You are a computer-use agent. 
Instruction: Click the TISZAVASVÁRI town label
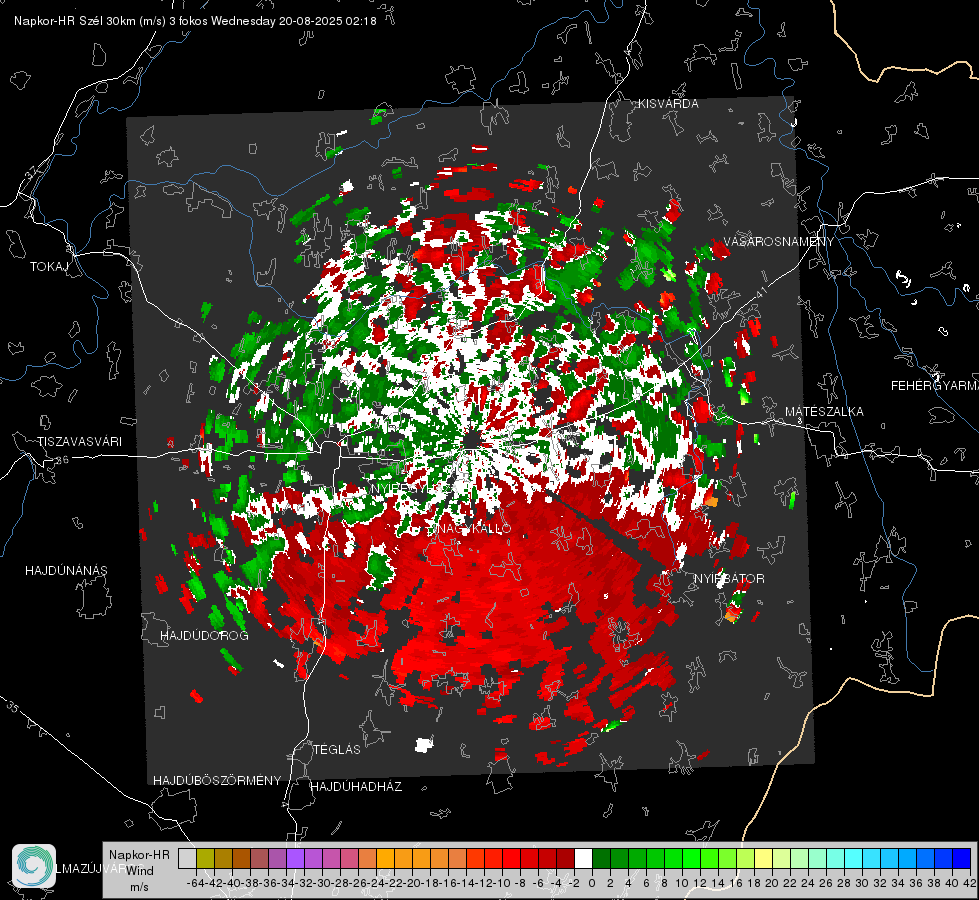(79, 442)
